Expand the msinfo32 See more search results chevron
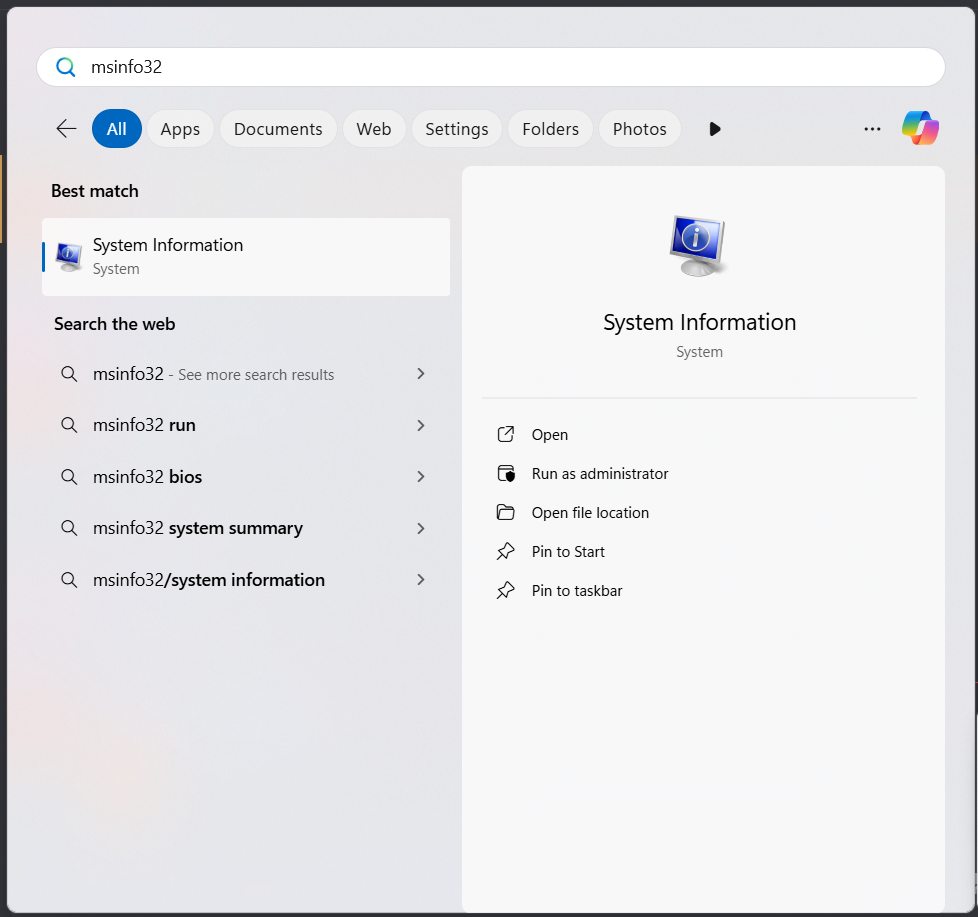This screenshot has height=917, width=978. 421,374
